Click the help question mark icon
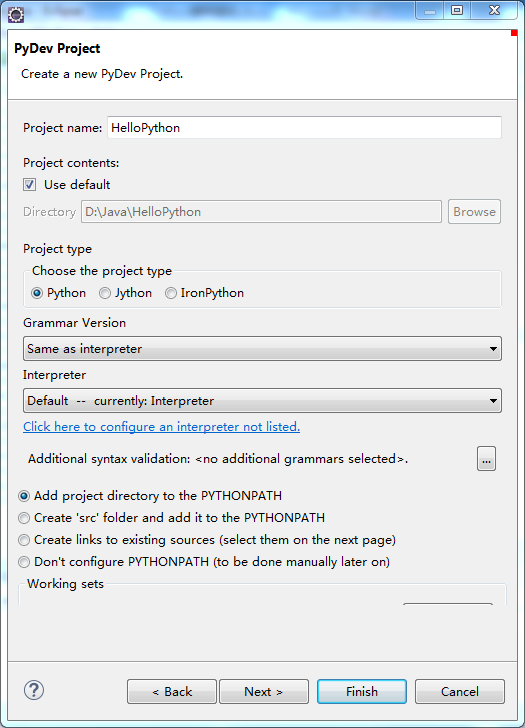This screenshot has height=728, width=525. [34, 690]
